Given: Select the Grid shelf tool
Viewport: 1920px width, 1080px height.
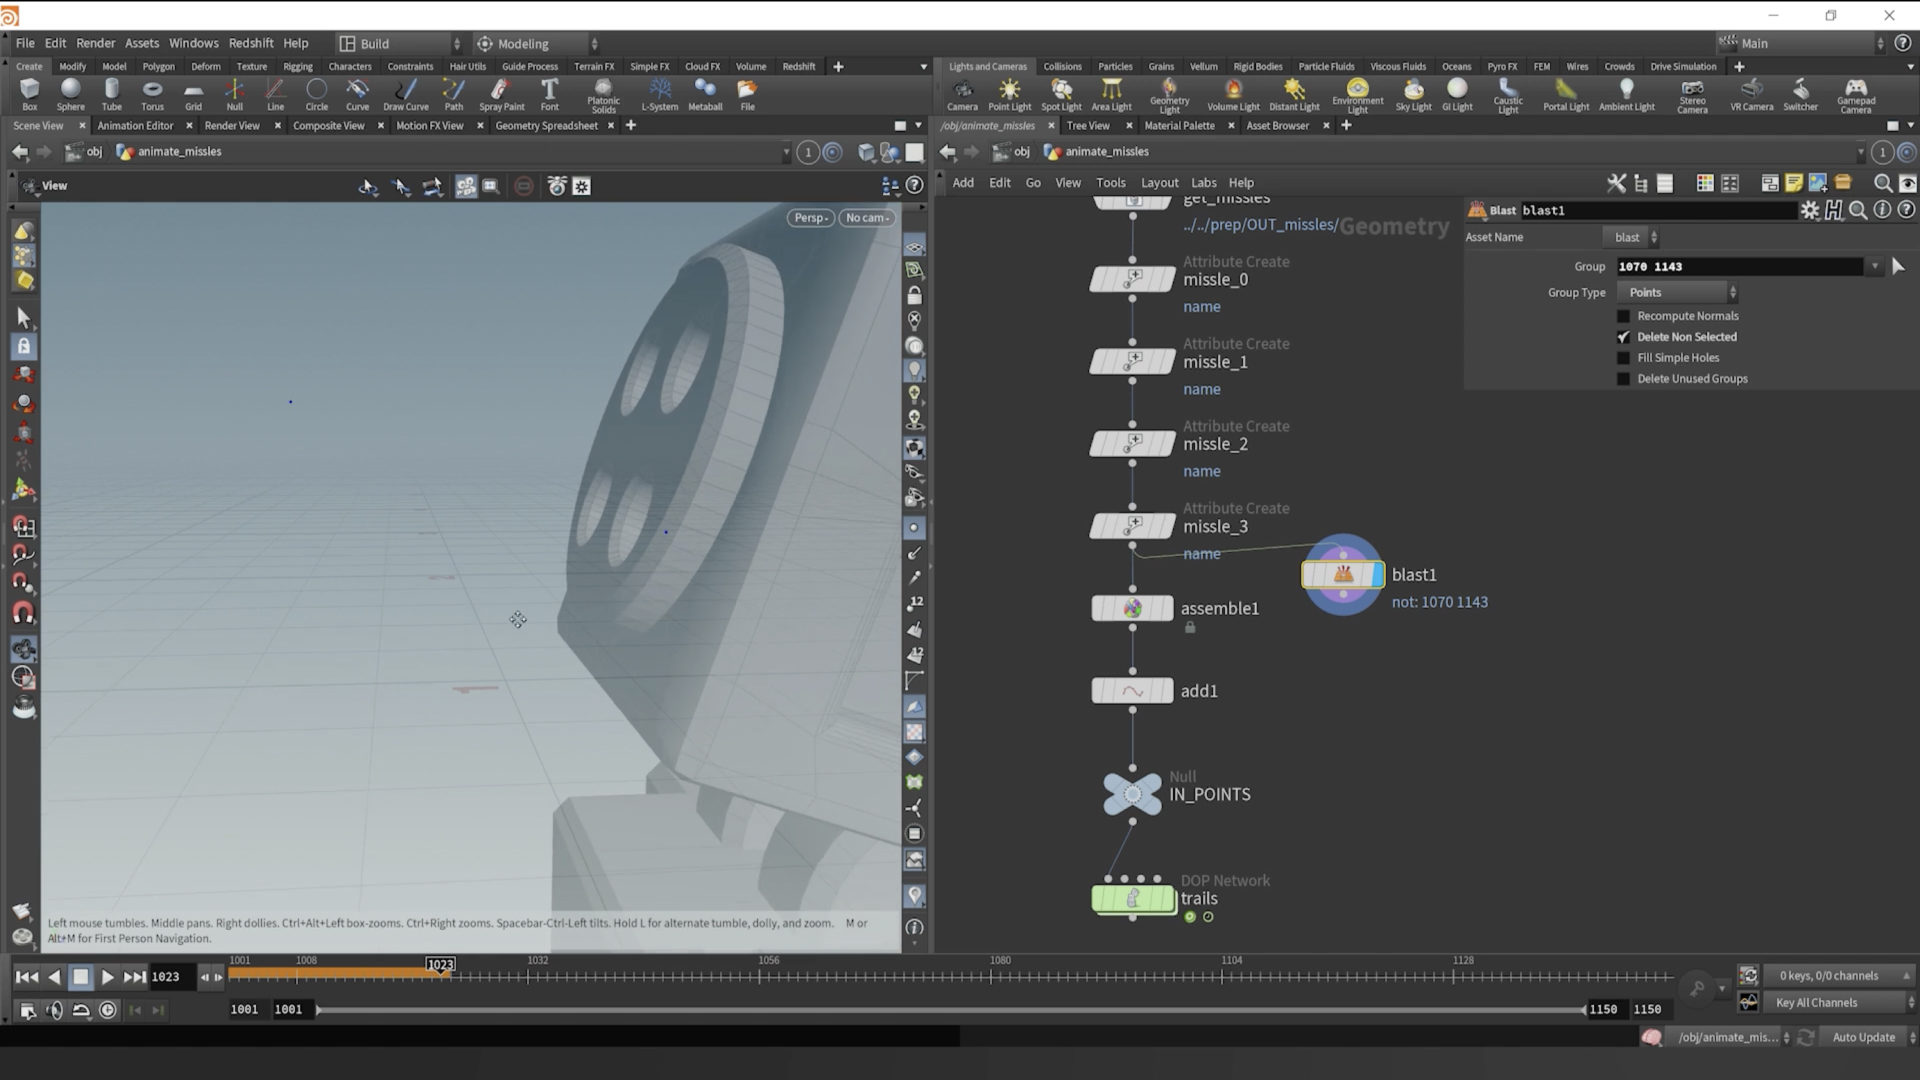Looking at the screenshot, I should coord(193,95).
